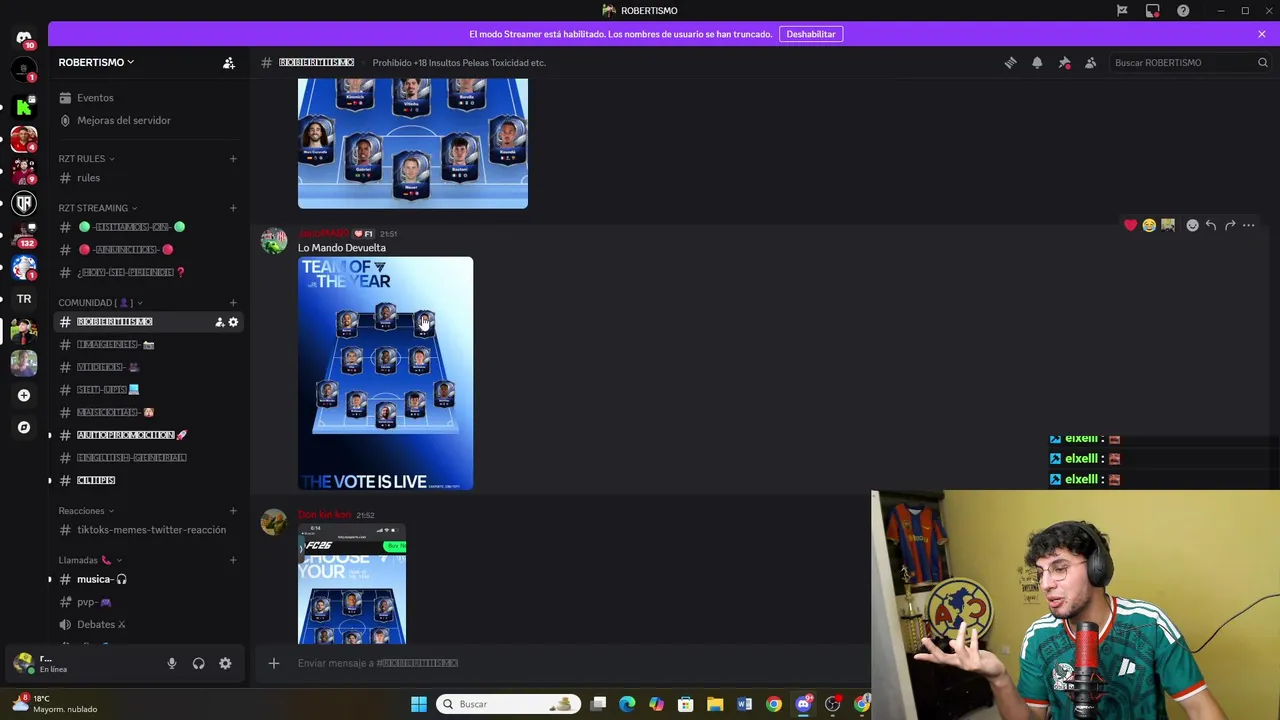Click invite people icon beside ROBERTISMO header

pos(229,63)
